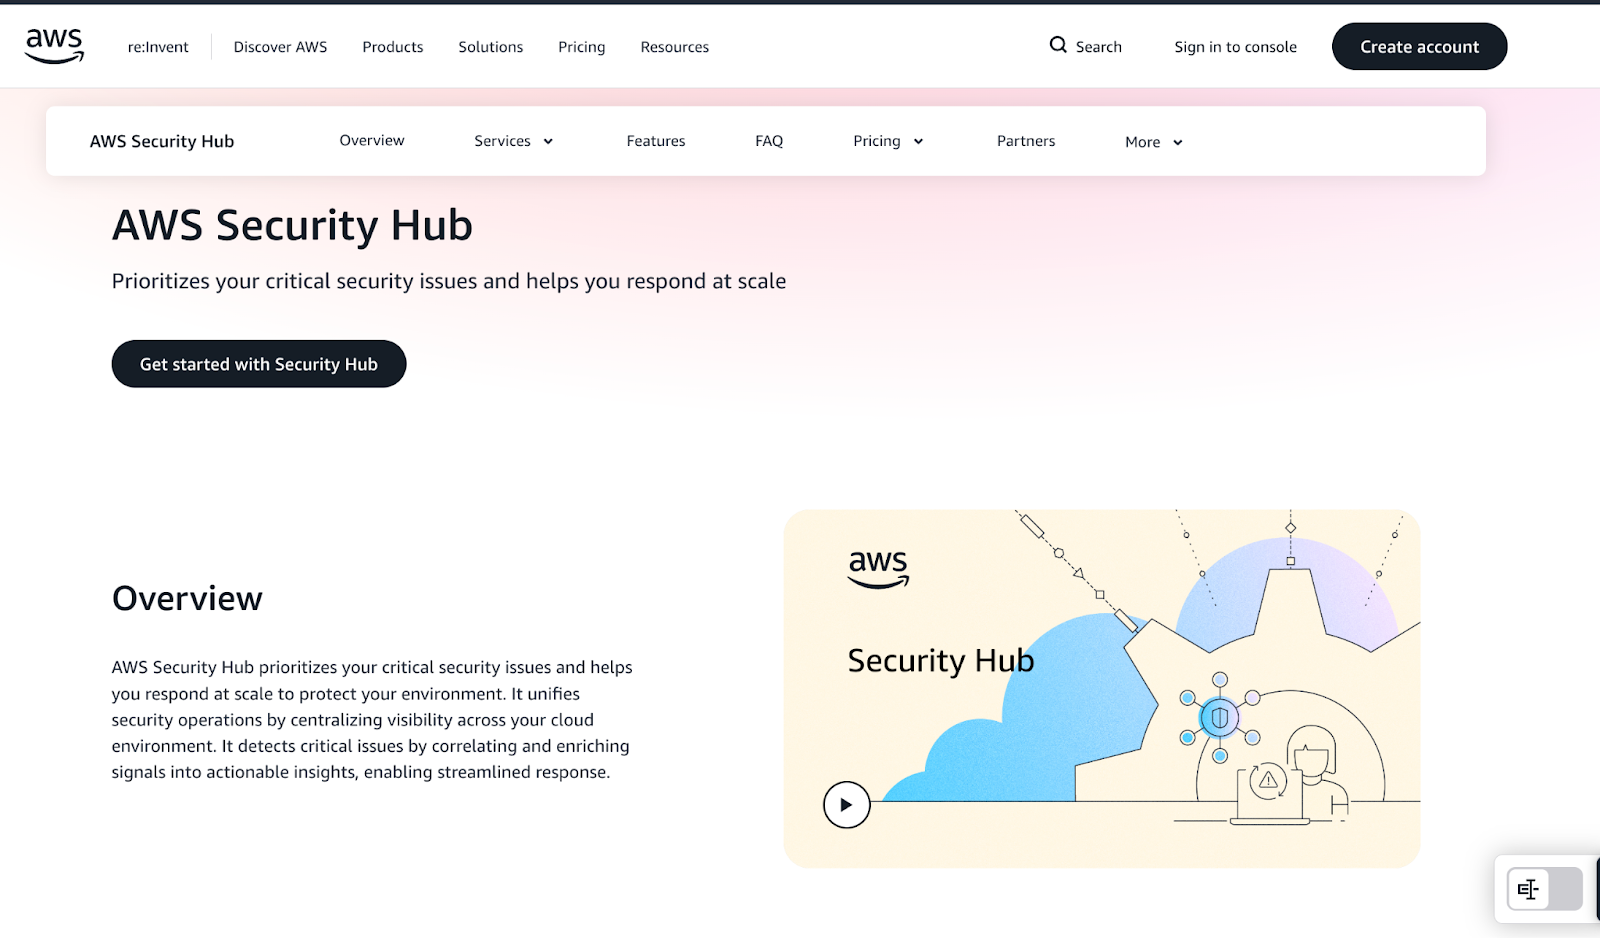Screen dimensions: 1600x938
Task: Click the AWS Security Hub heading link
Action: (161, 141)
